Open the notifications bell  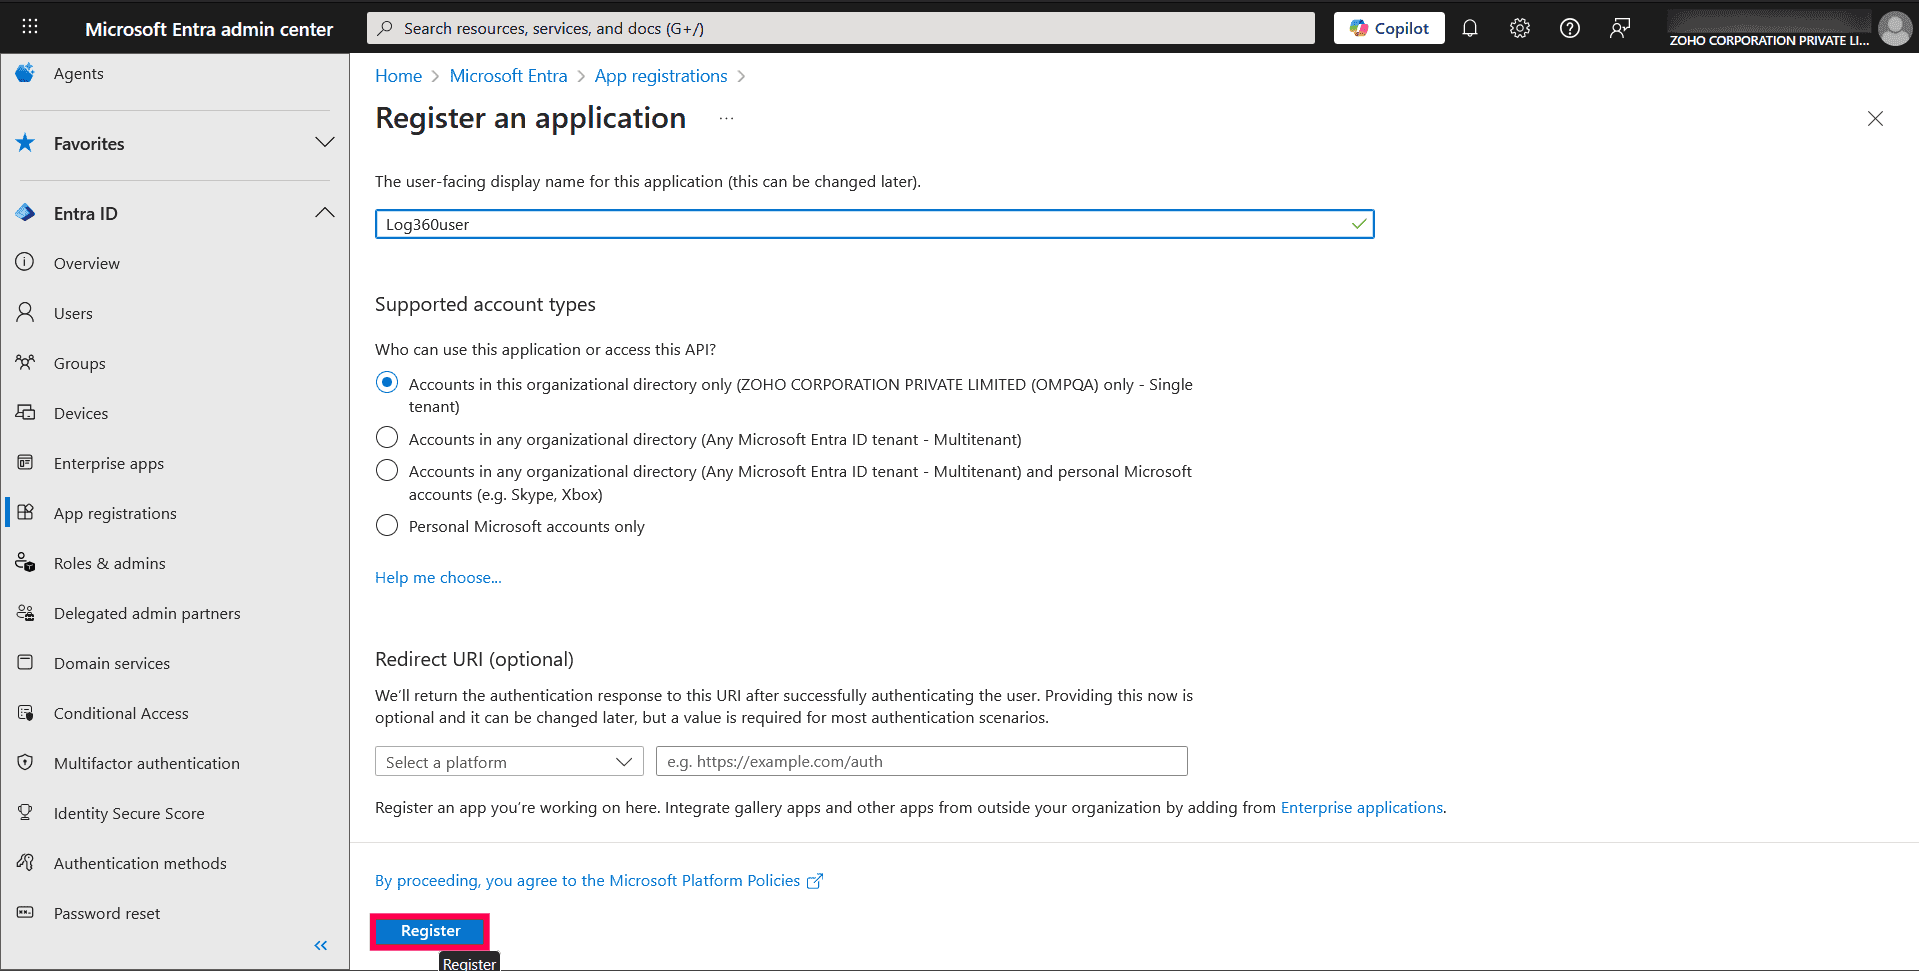[1469, 27]
